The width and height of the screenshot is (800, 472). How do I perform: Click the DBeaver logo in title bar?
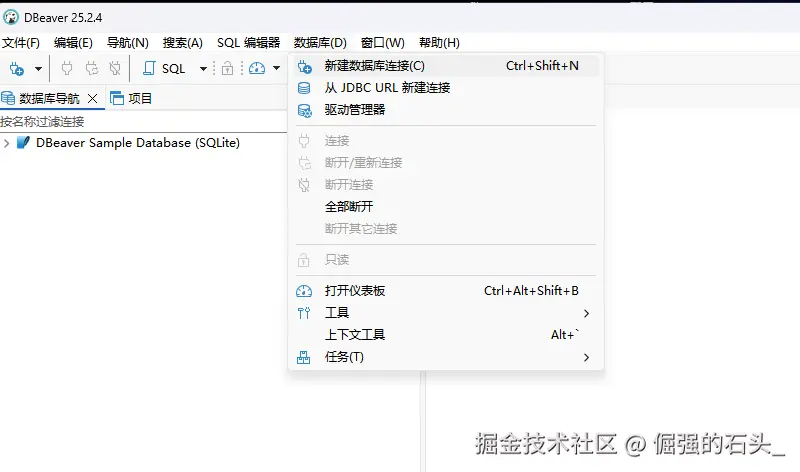11,17
